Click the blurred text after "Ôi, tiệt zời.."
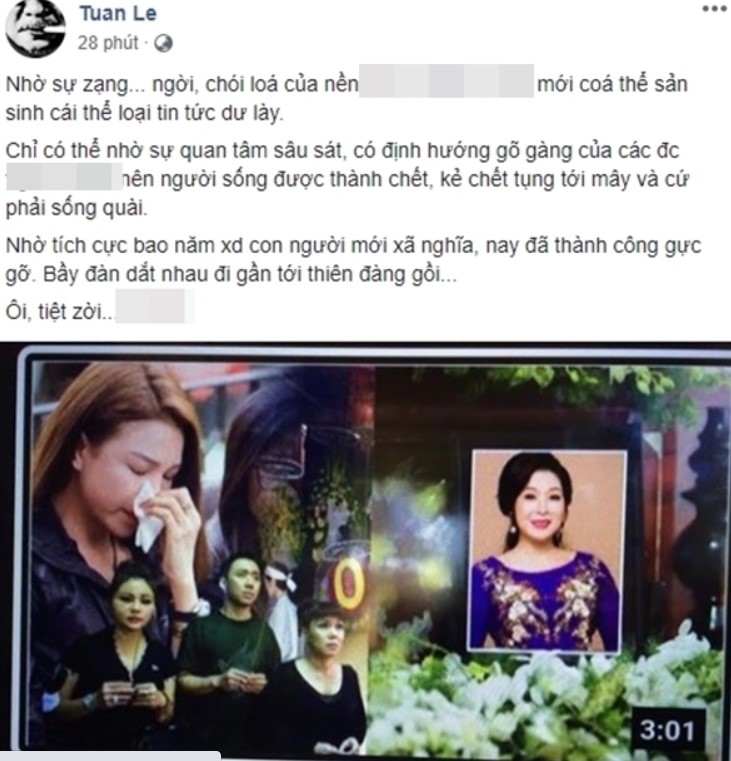Image resolution: width=731 pixels, height=761 pixels. [x=154, y=306]
